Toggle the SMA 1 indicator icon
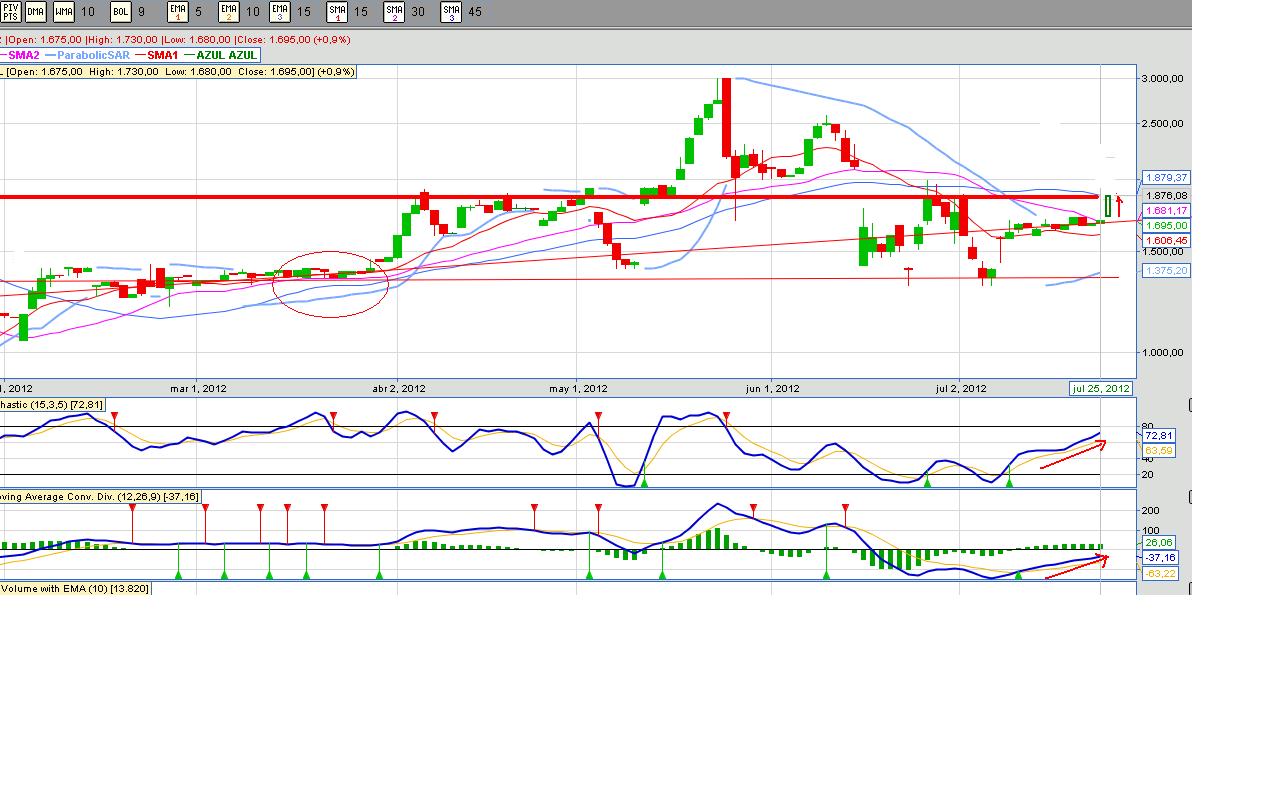The height and width of the screenshot is (800, 1280). pos(337,12)
